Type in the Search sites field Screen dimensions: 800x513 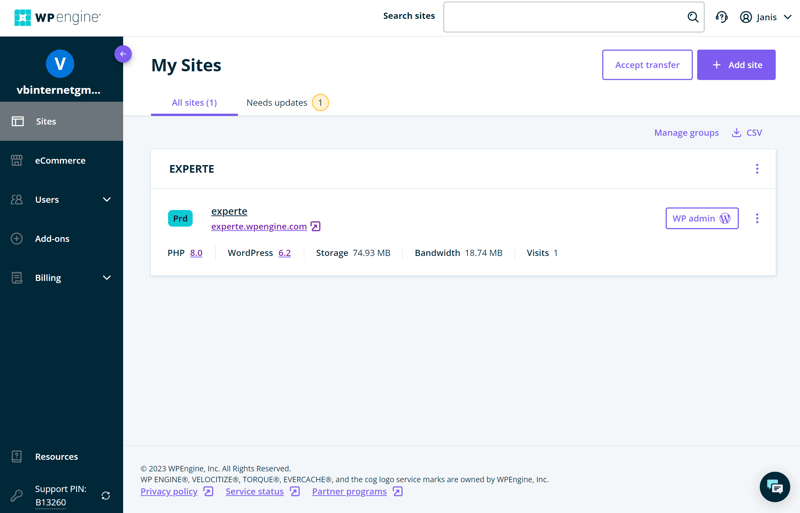(x=565, y=17)
